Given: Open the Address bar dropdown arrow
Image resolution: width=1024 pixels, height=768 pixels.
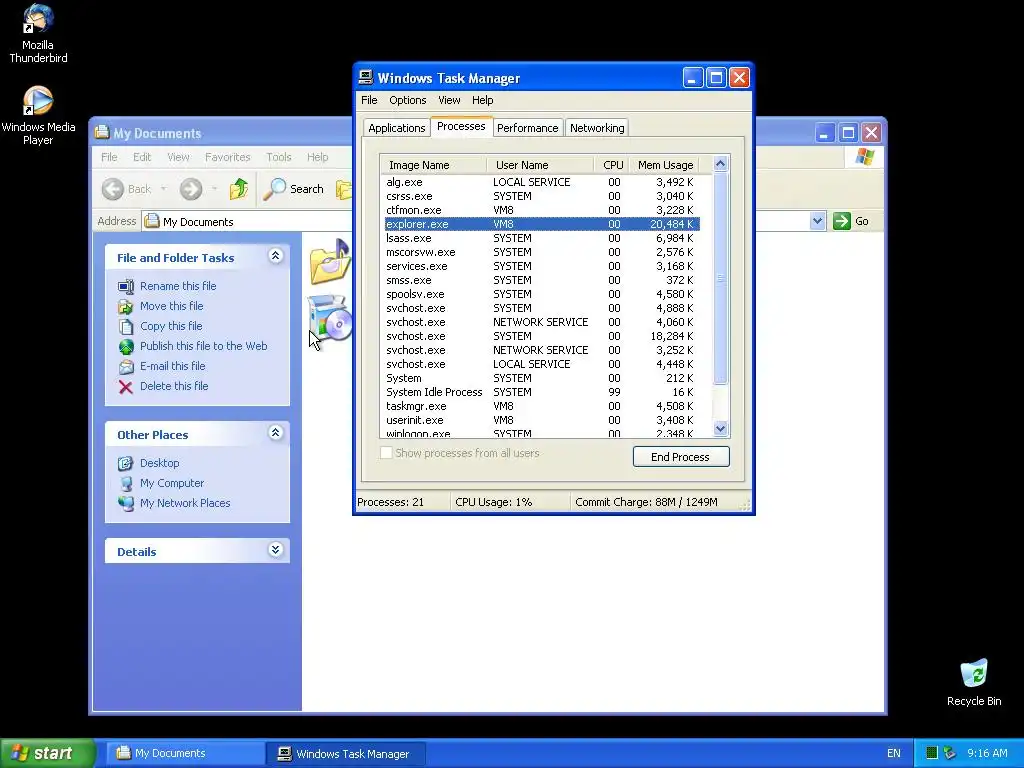Looking at the screenshot, I should (x=817, y=221).
